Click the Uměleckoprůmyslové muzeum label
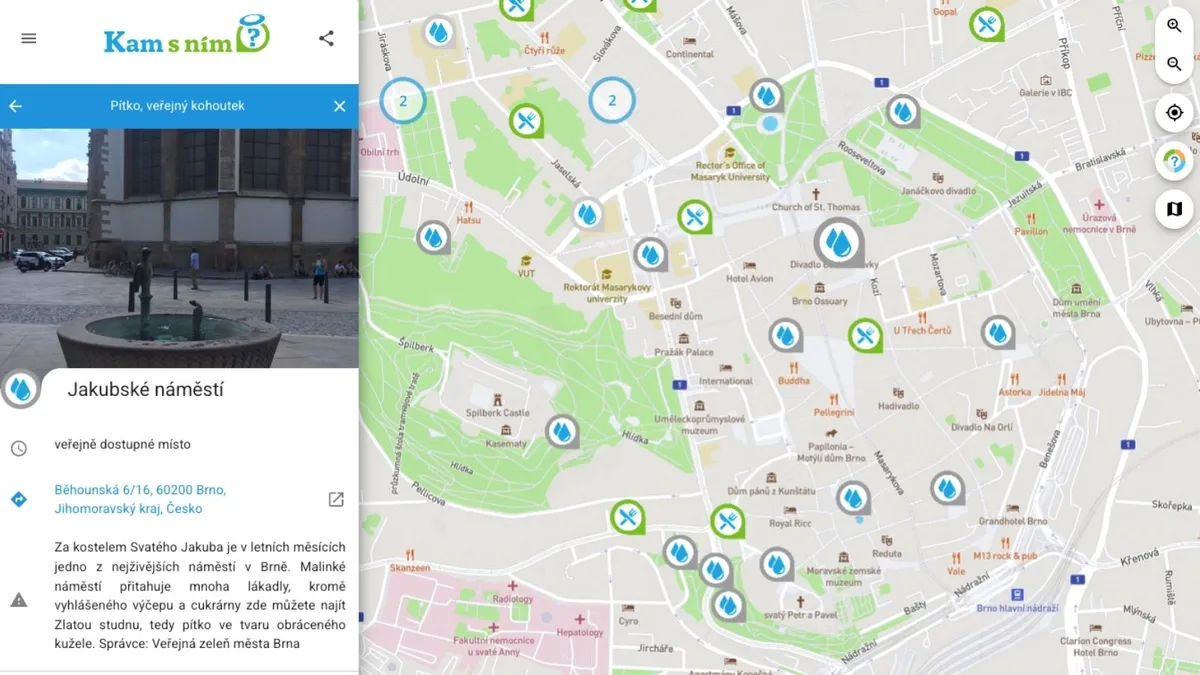This screenshot has width=1200, height=675. click(x=700, y=426)
